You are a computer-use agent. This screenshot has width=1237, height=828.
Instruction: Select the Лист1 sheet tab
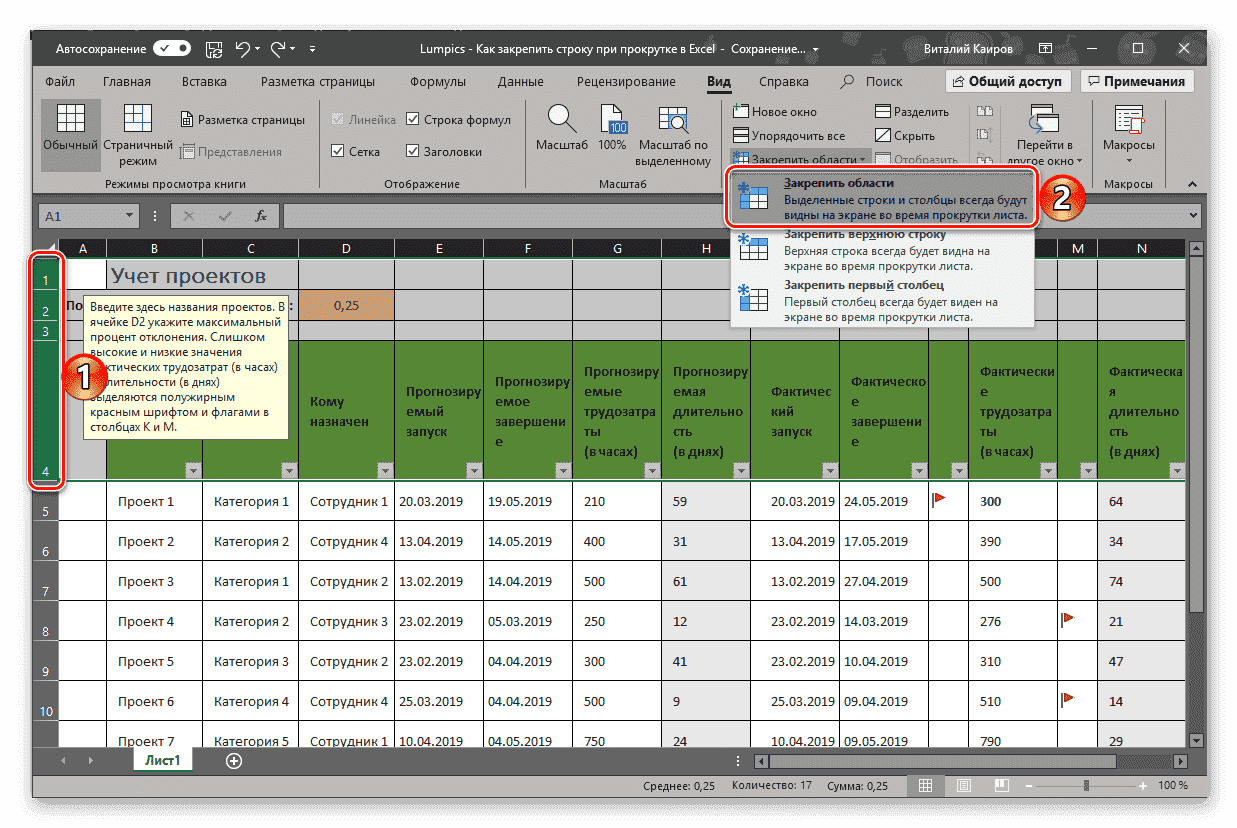[163, 760]
